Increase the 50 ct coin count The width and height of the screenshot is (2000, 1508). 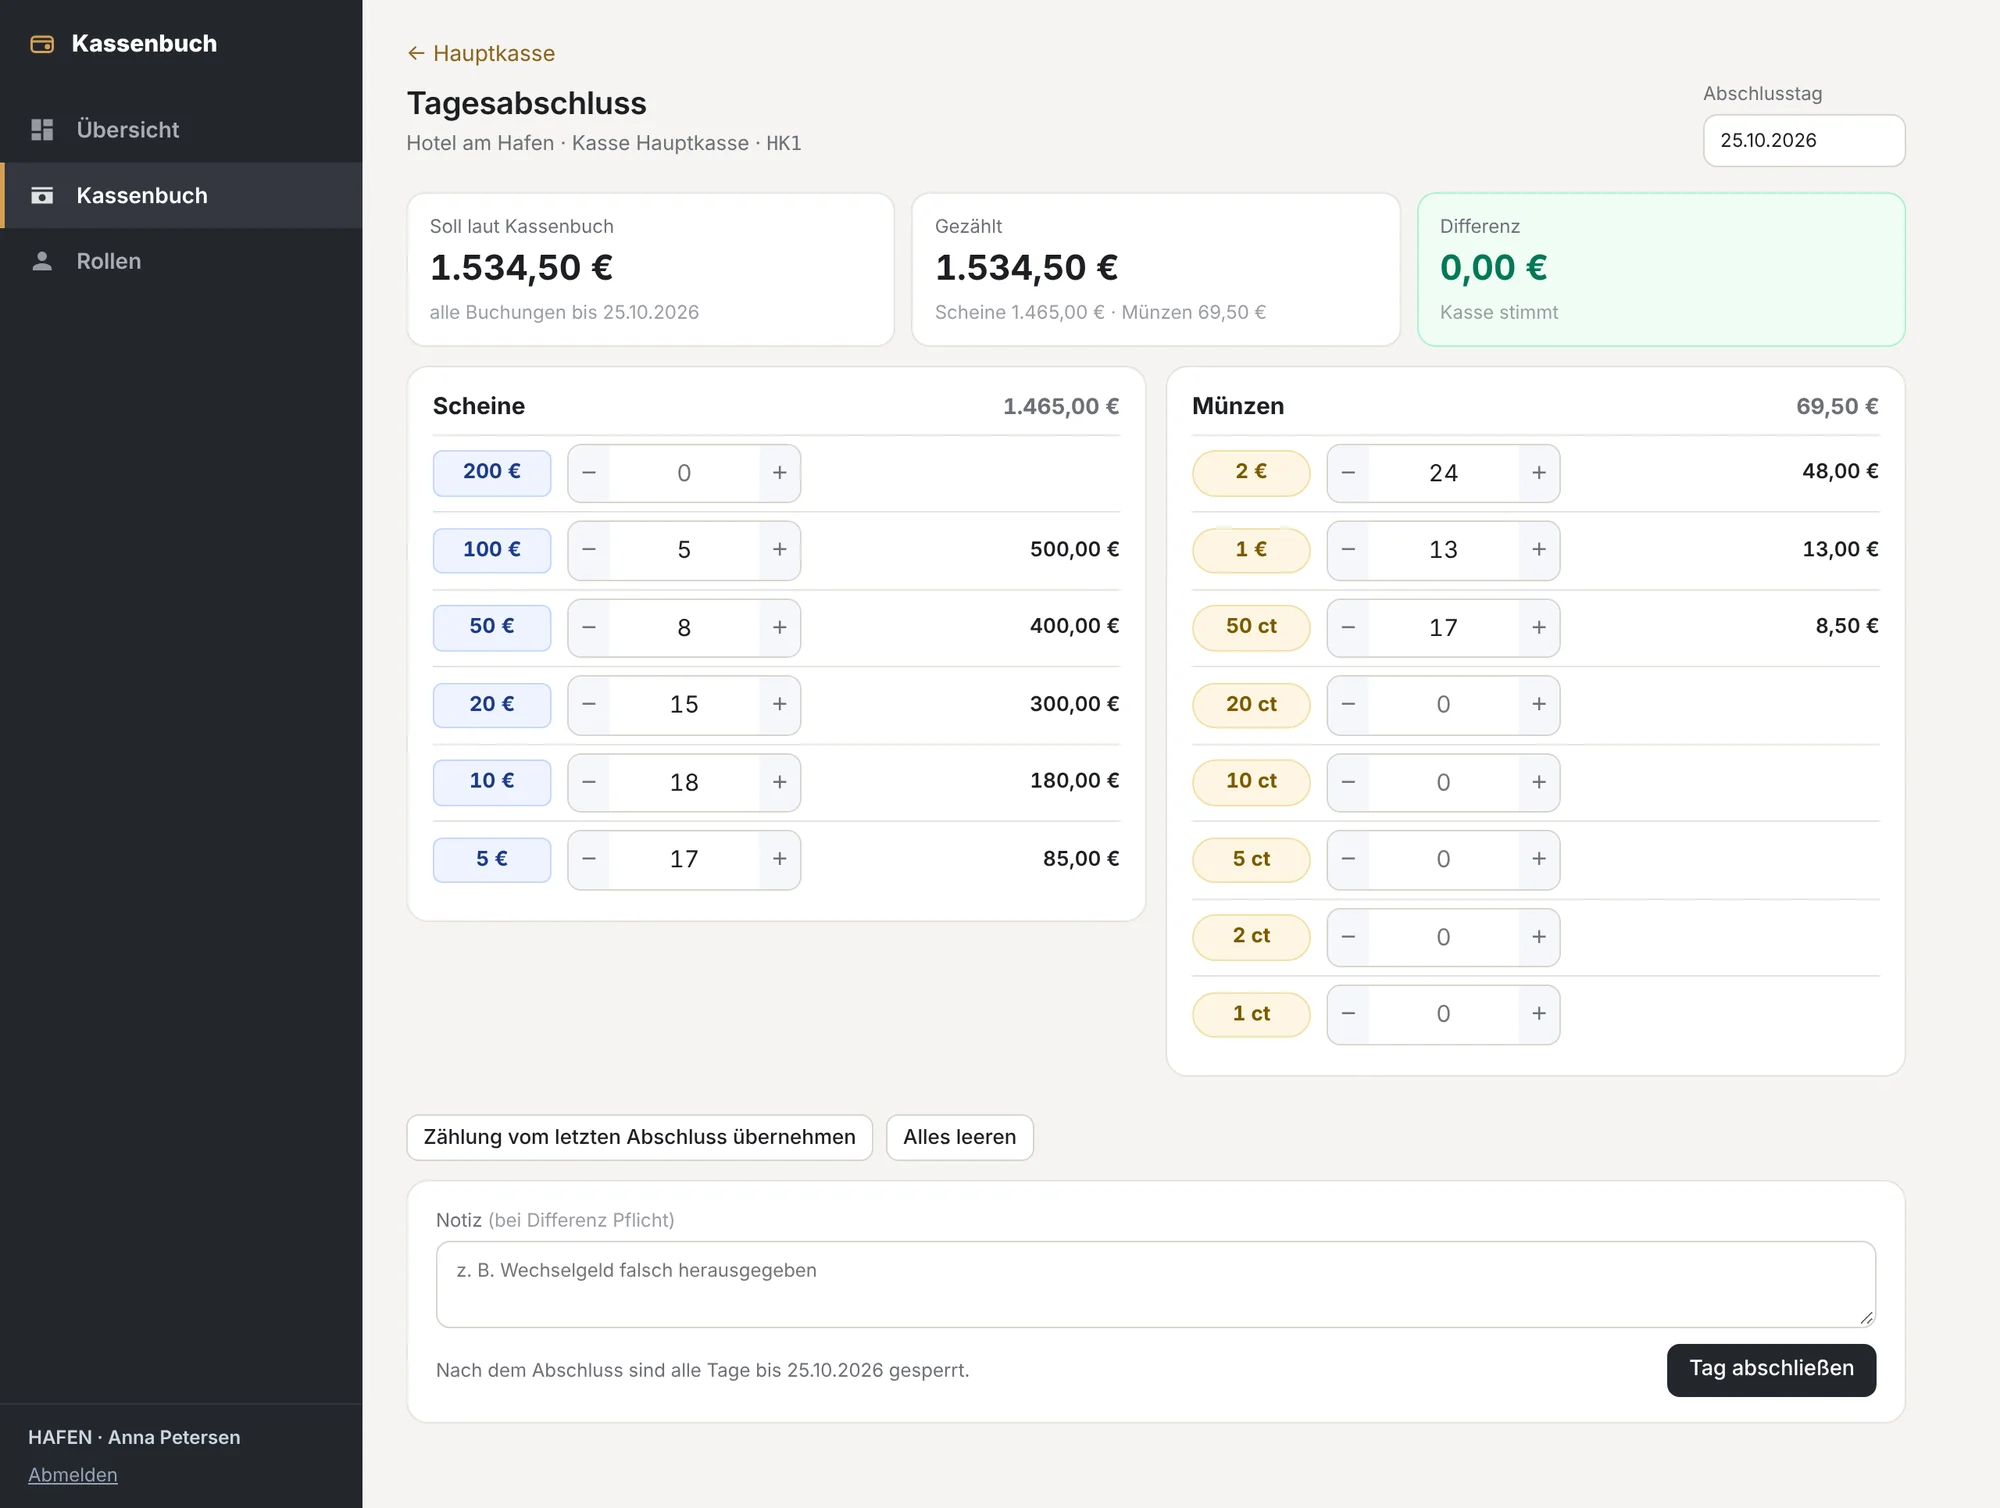[x=1539, y=628]
